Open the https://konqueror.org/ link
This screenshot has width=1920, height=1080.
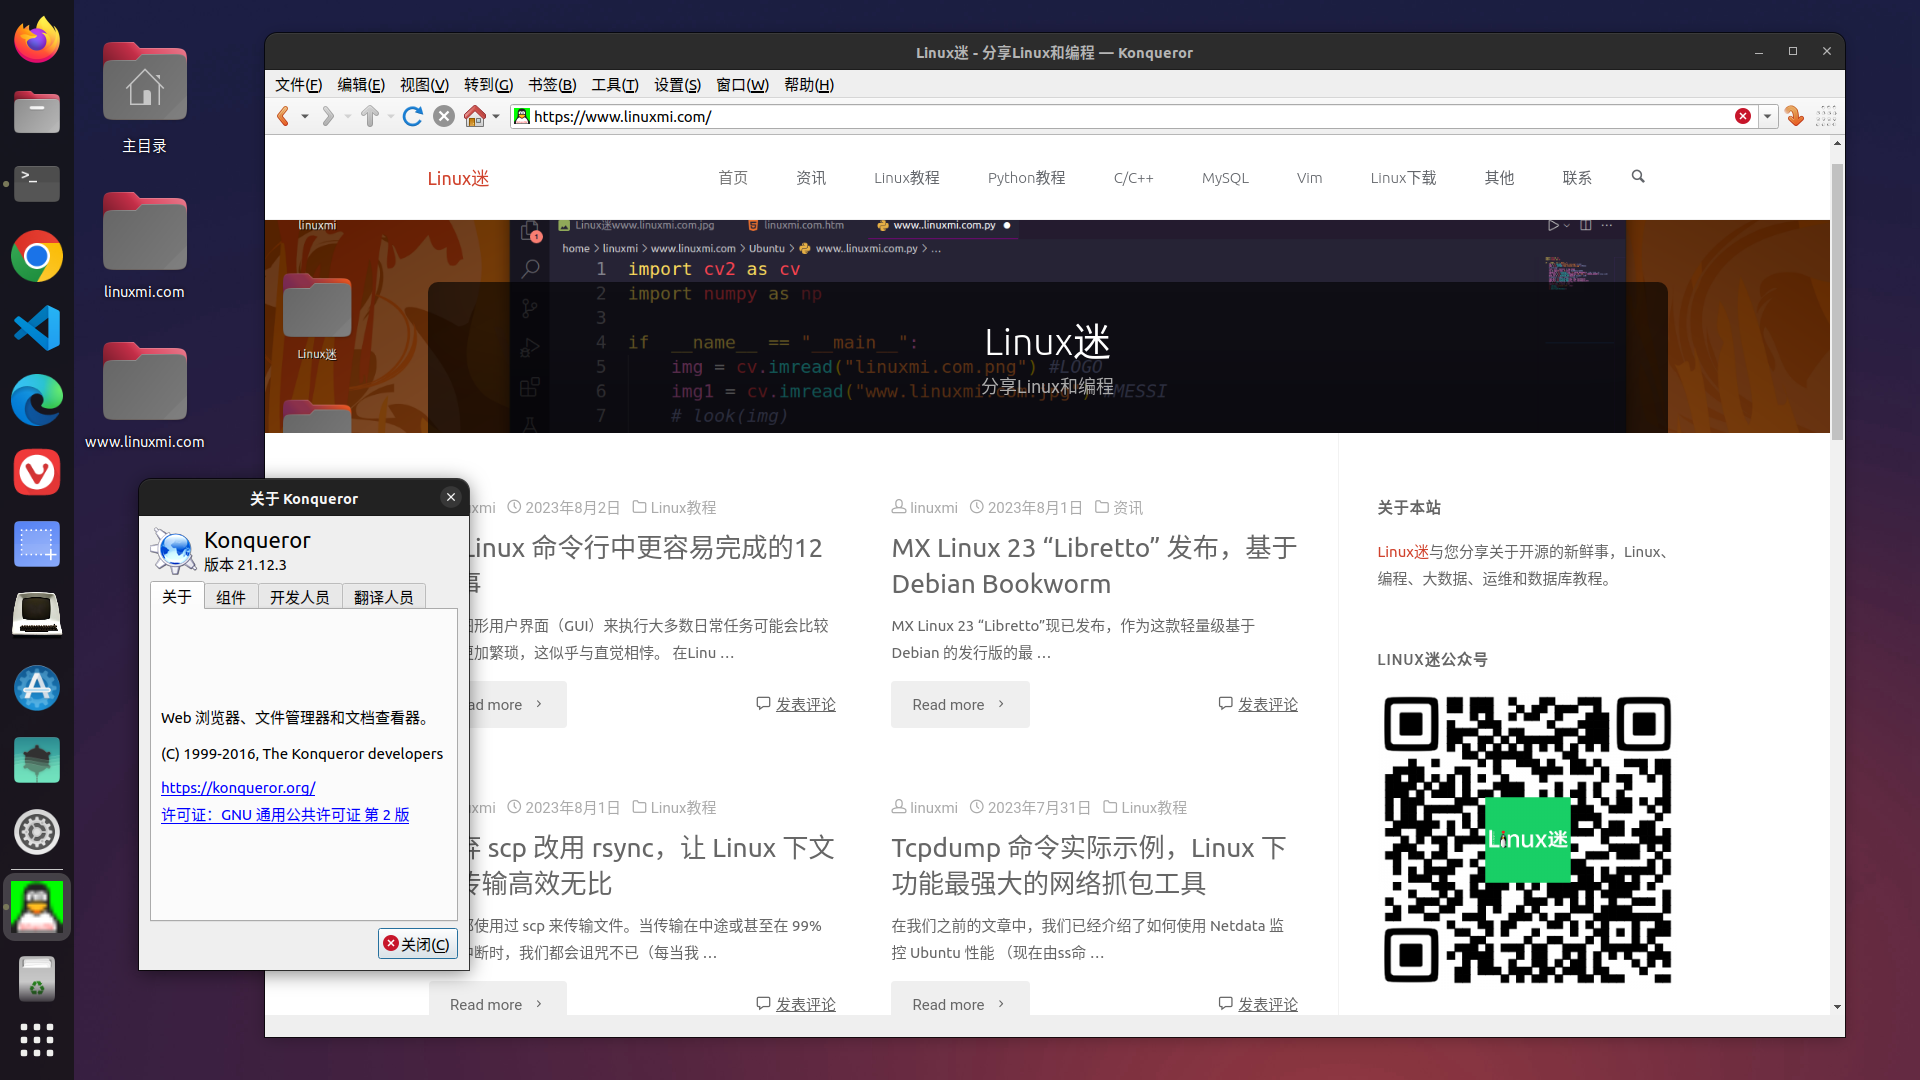(238, 788)
